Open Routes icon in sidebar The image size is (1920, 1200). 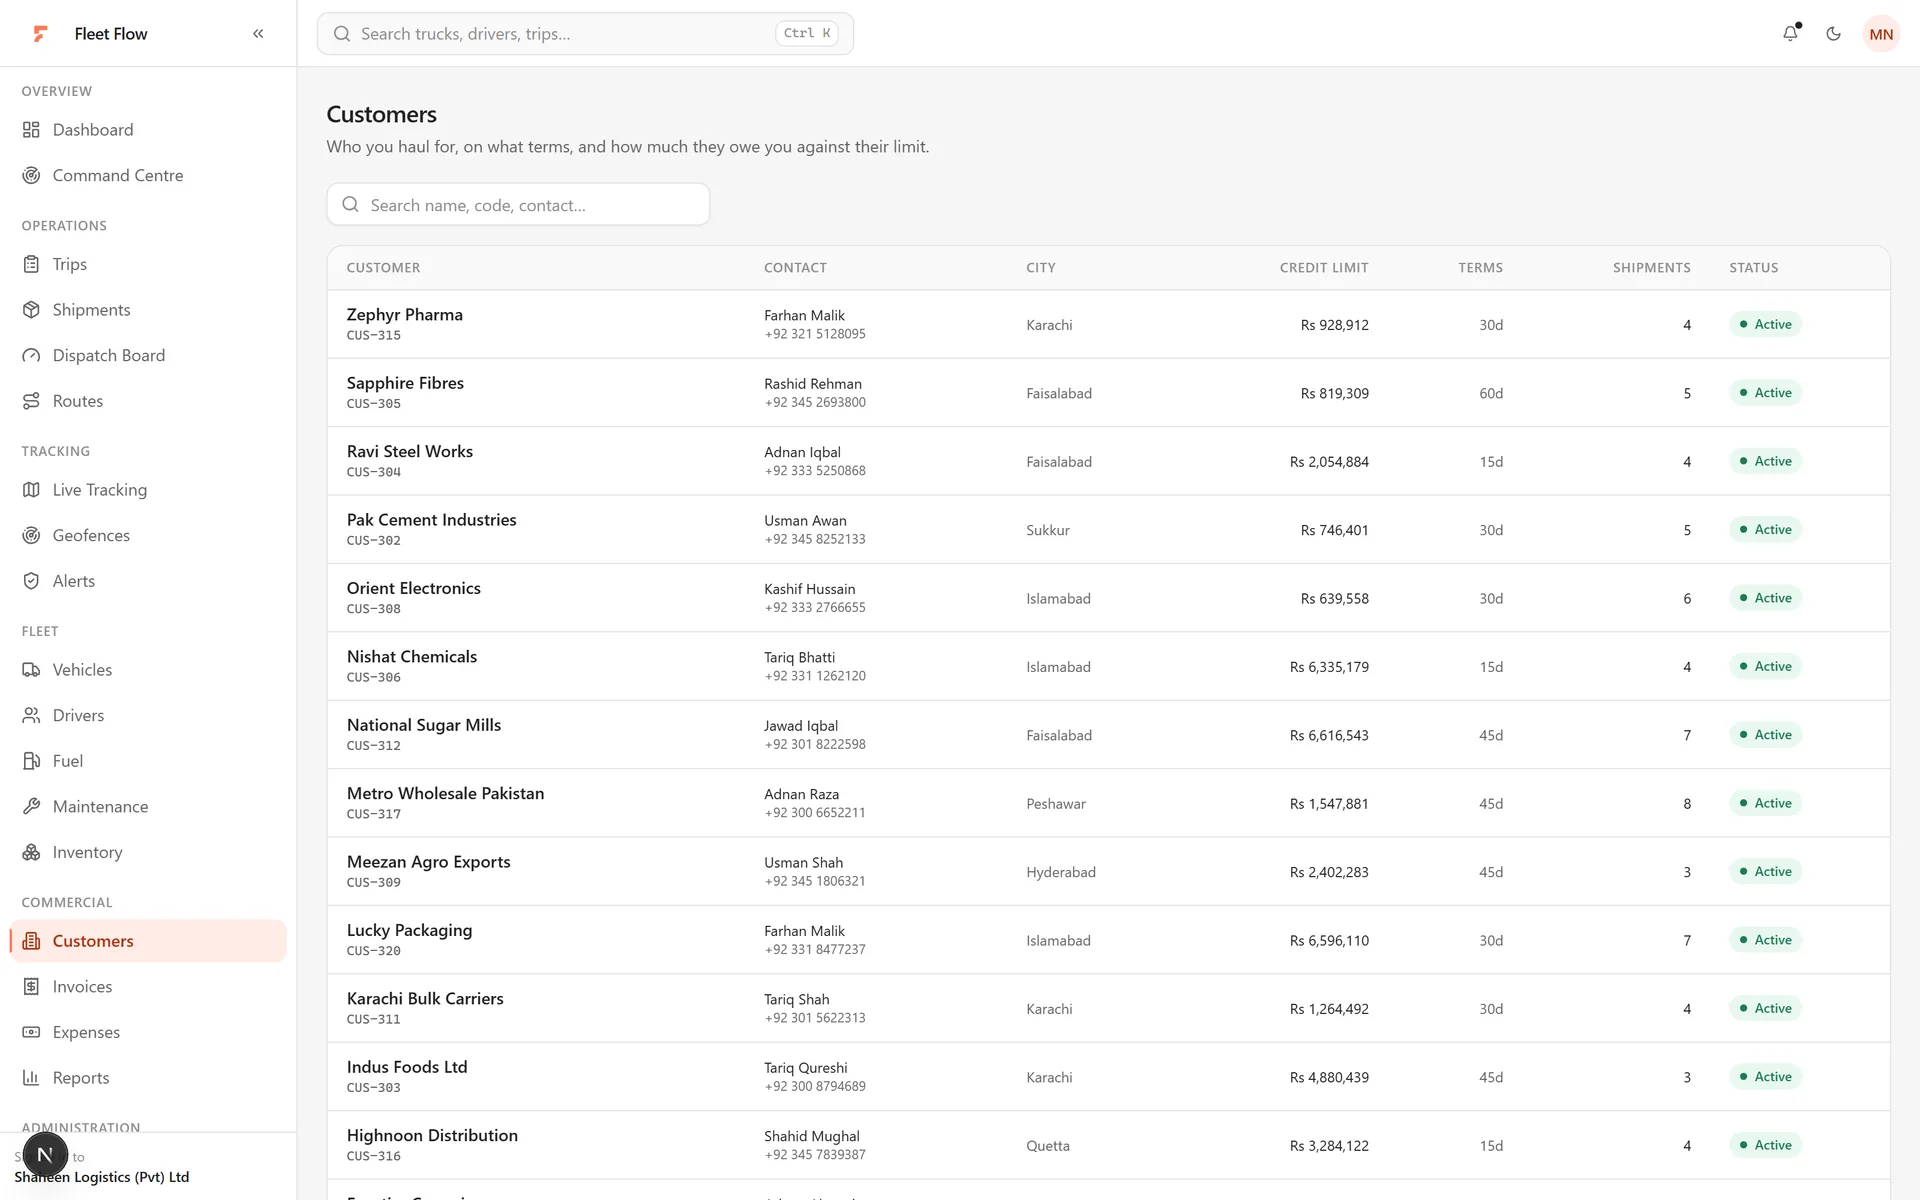32,402
